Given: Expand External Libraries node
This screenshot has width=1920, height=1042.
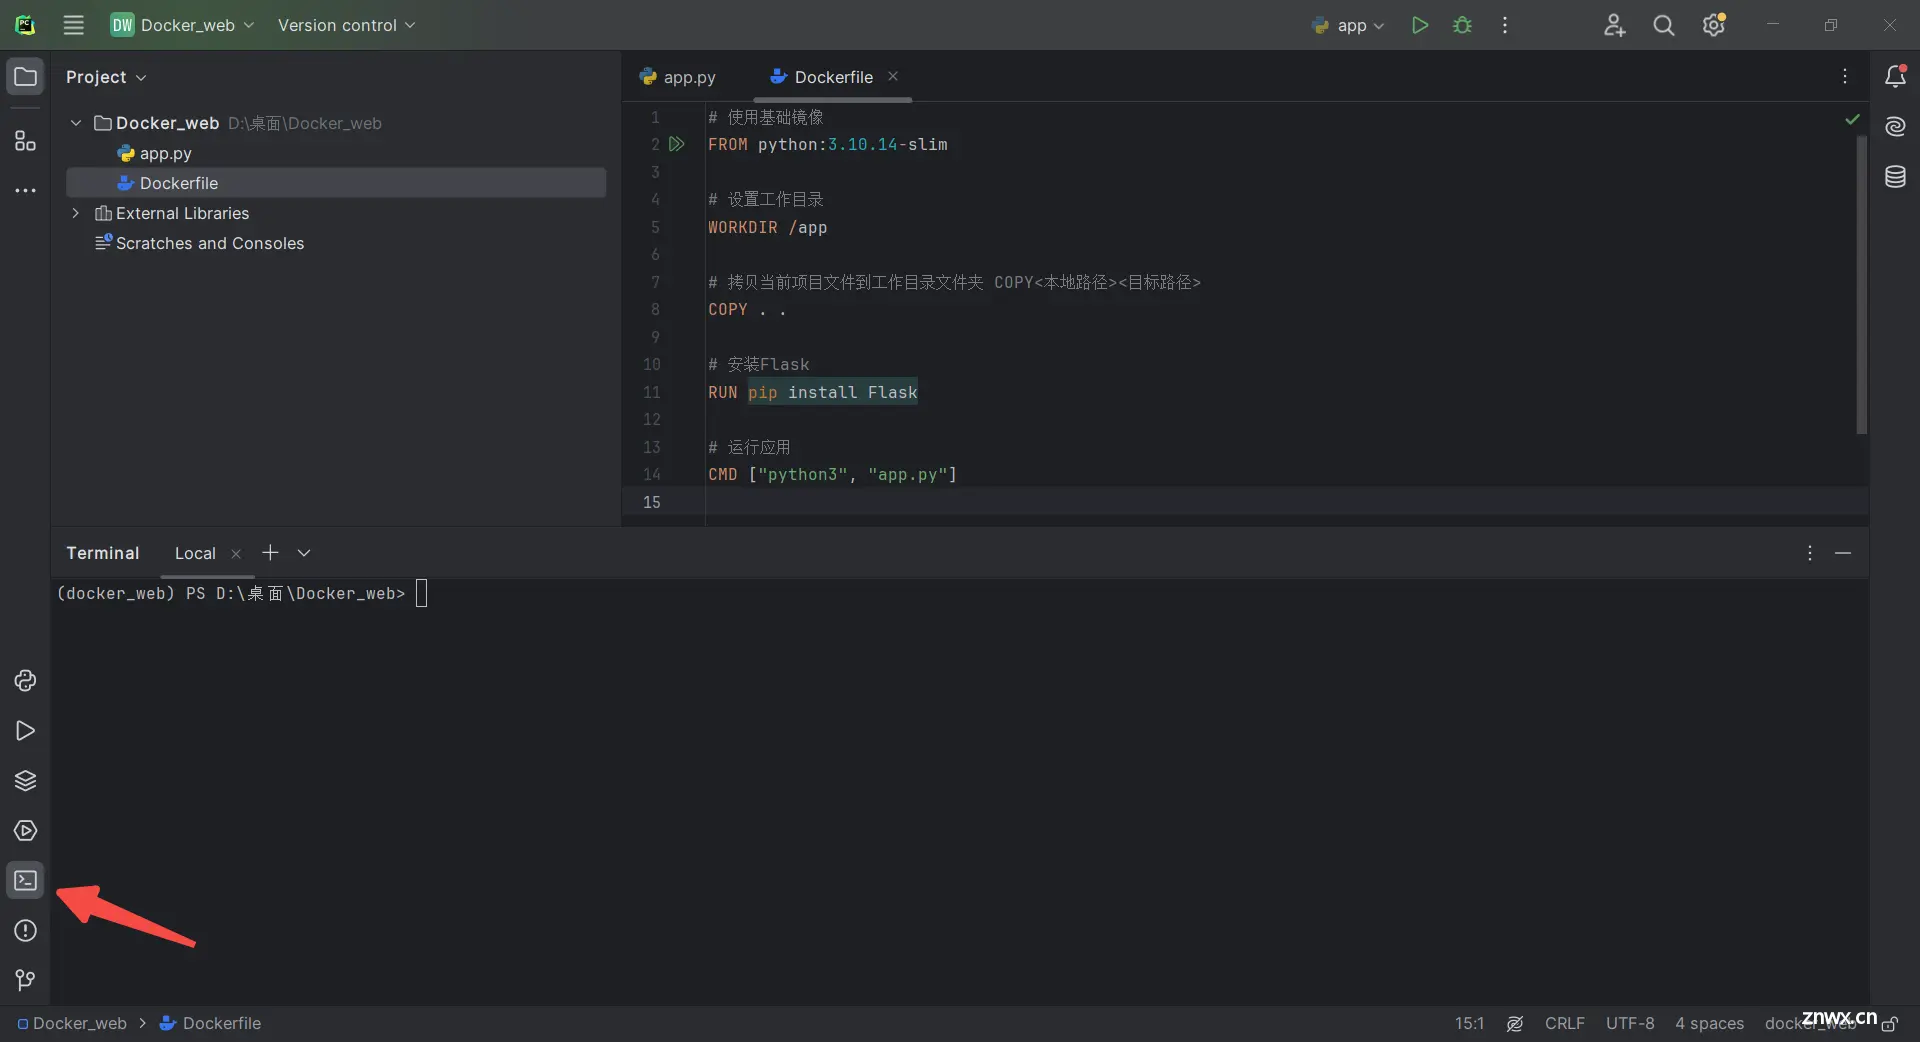Looking at the screenshot, I should pyautogui.click(x=76, y=213).
